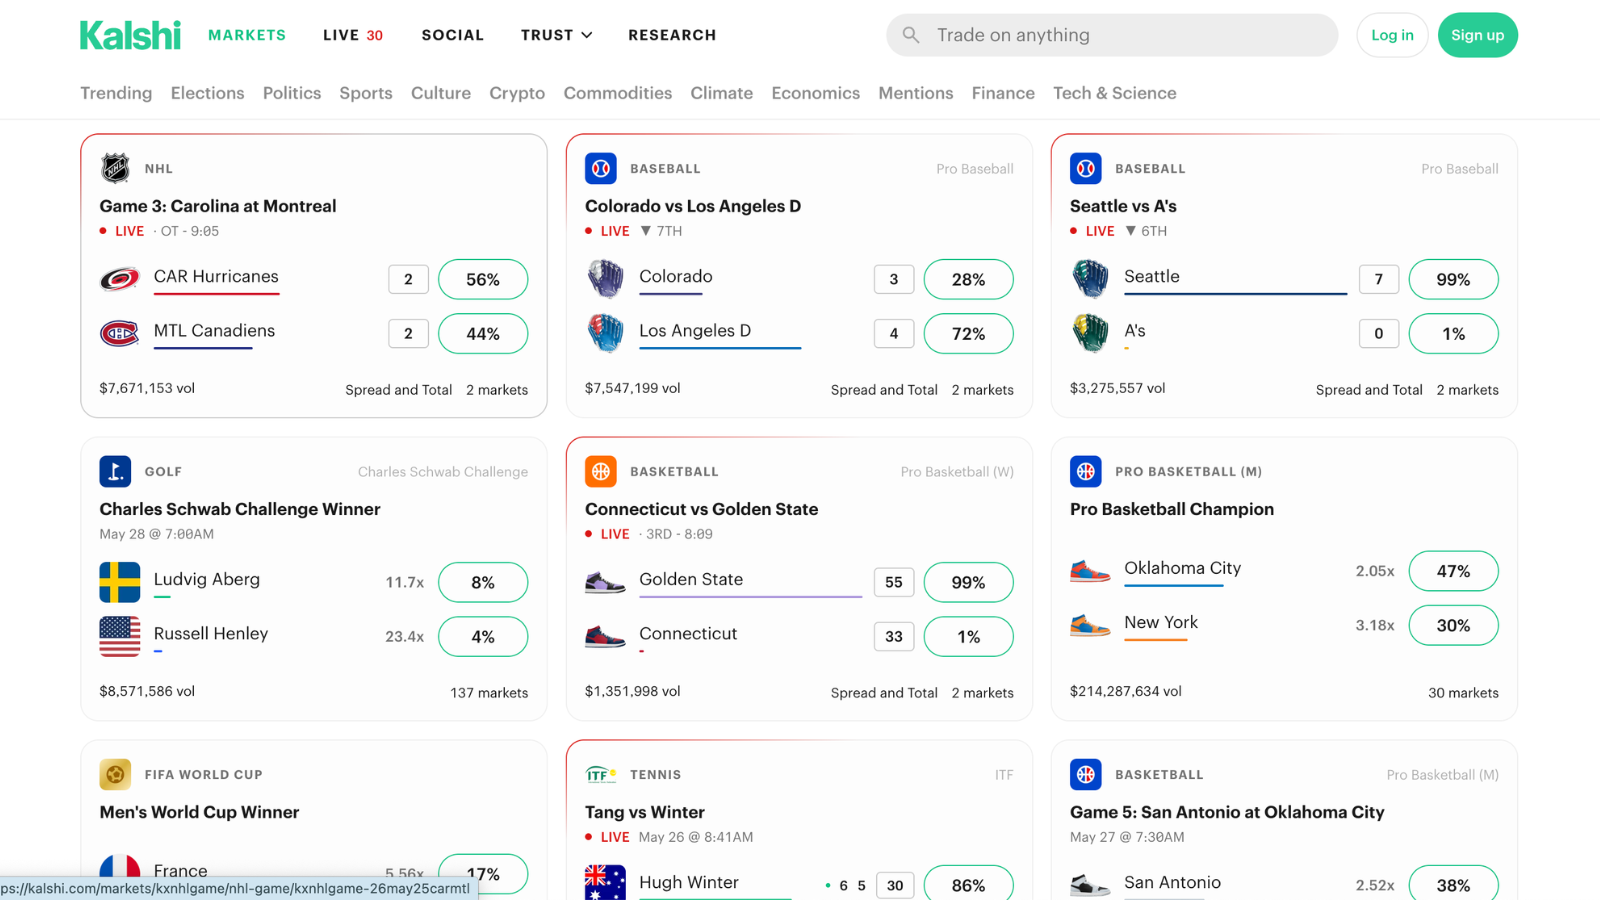Select the CAR Hurricanes 56% button
Viewport: 1600px width, 900px height.
click(483, 279)
